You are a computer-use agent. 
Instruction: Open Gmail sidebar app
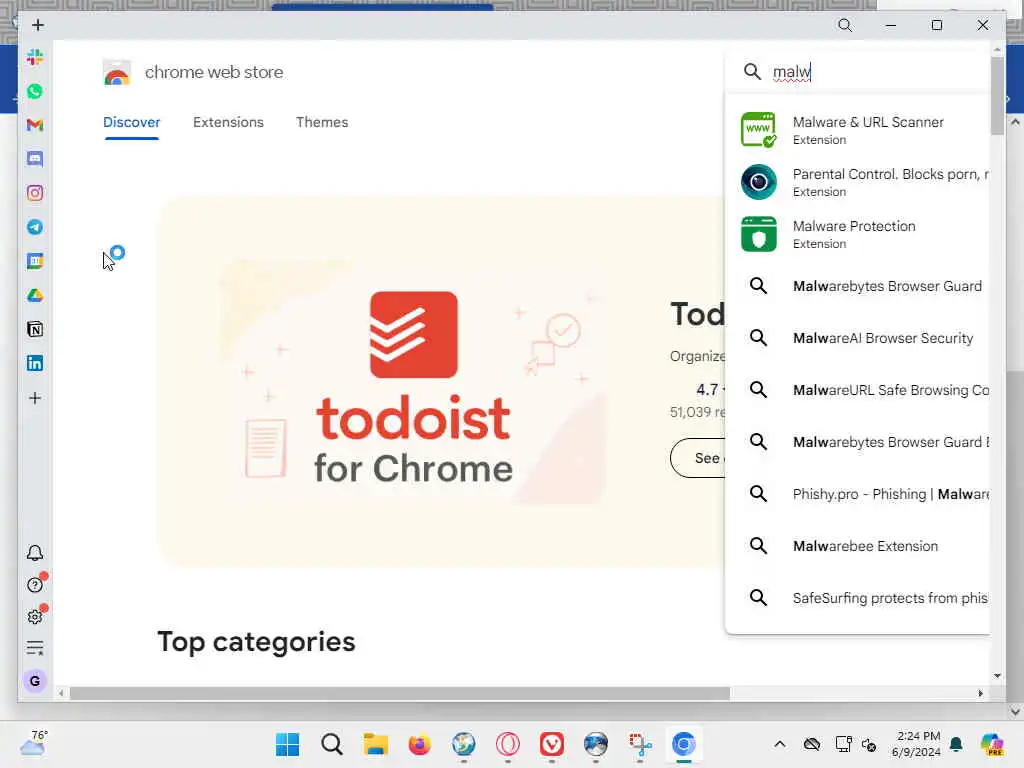(x=35, y=125)
